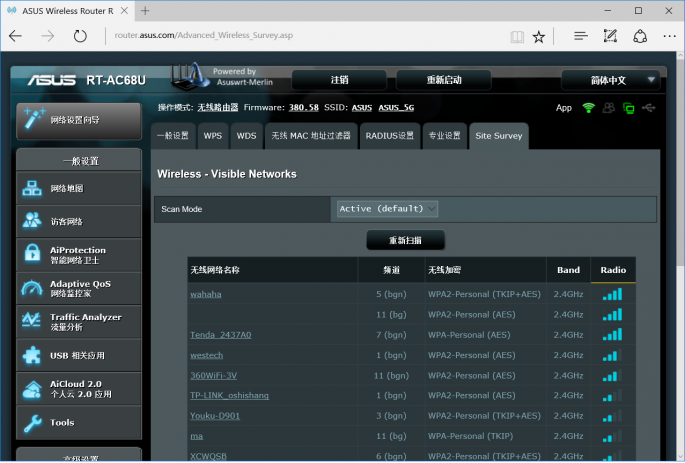Viewport: 685px width, 463px height.
Task: Open Tools wrench icon
Action: click(32, 423)
